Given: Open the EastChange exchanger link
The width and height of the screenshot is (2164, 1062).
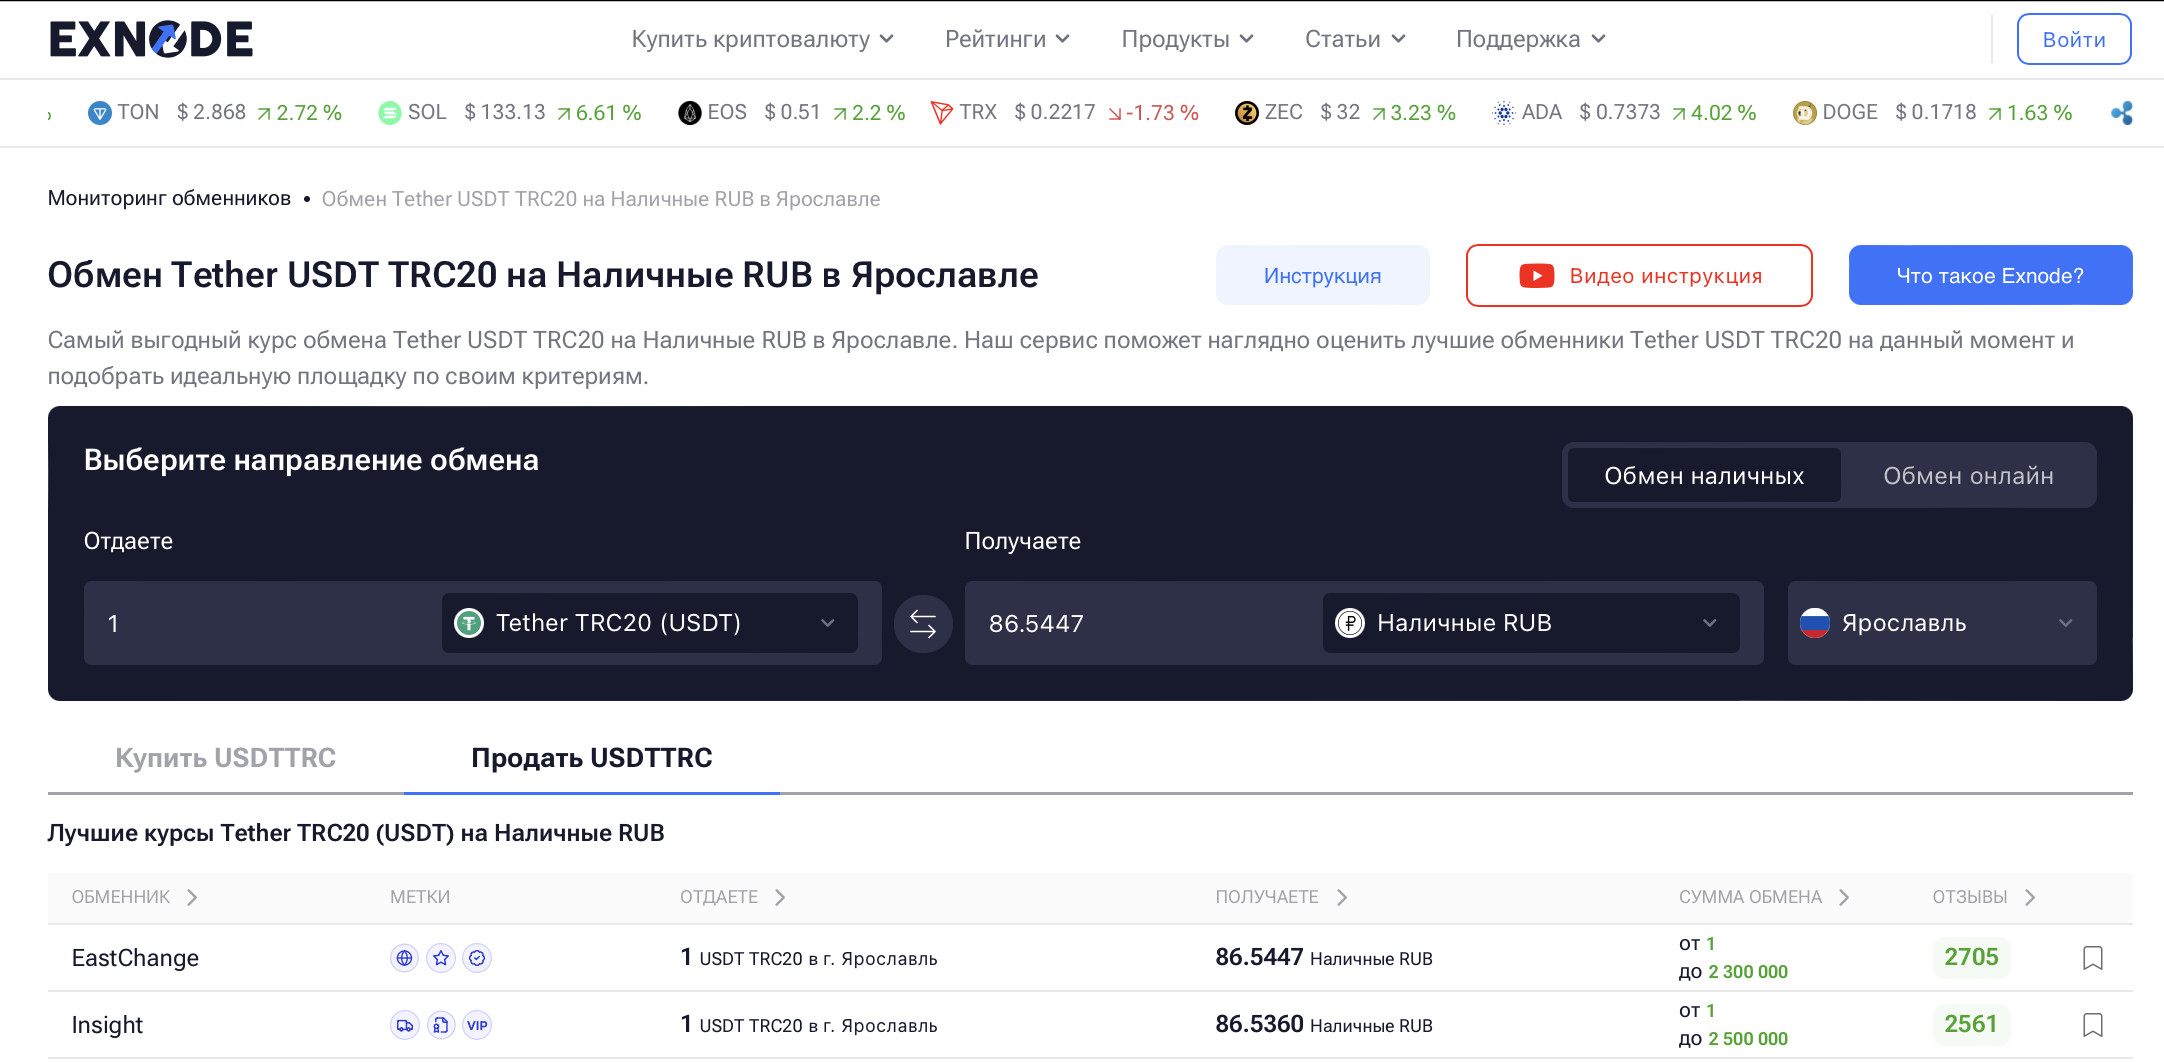Looking at the screenshot, I should [x=135, y=958].
